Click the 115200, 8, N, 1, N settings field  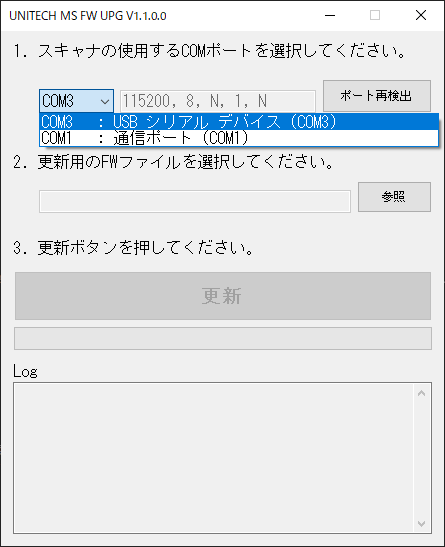click(x=218, y=101)
